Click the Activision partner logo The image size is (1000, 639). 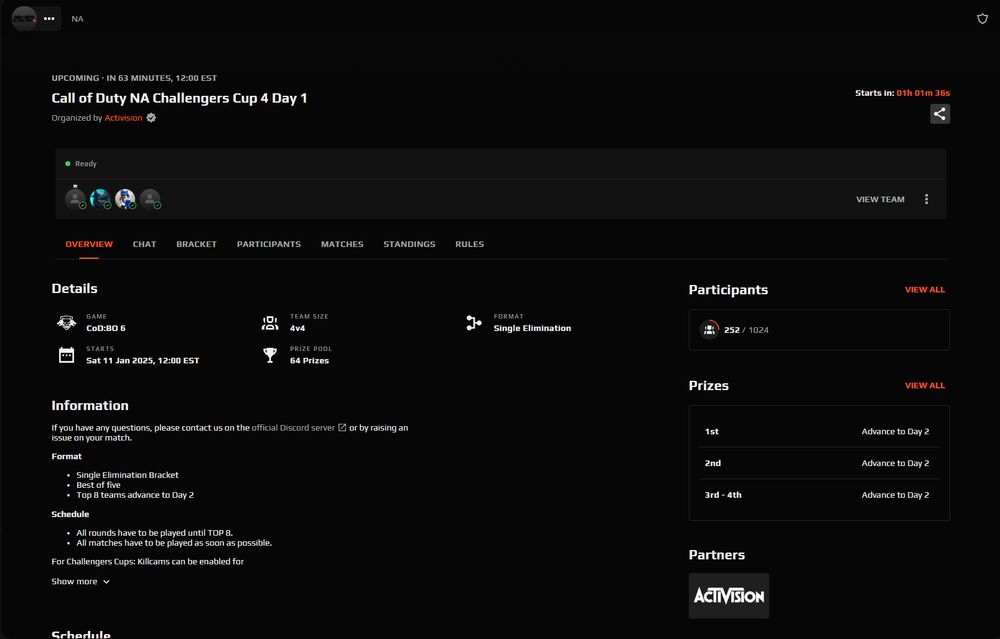point(728,596)
